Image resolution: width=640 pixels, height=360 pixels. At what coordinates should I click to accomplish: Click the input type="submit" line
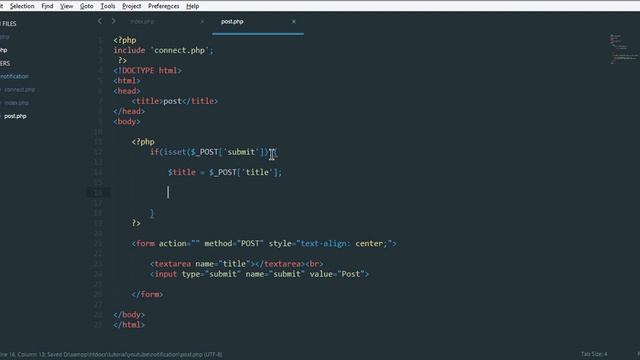(259, 274)
